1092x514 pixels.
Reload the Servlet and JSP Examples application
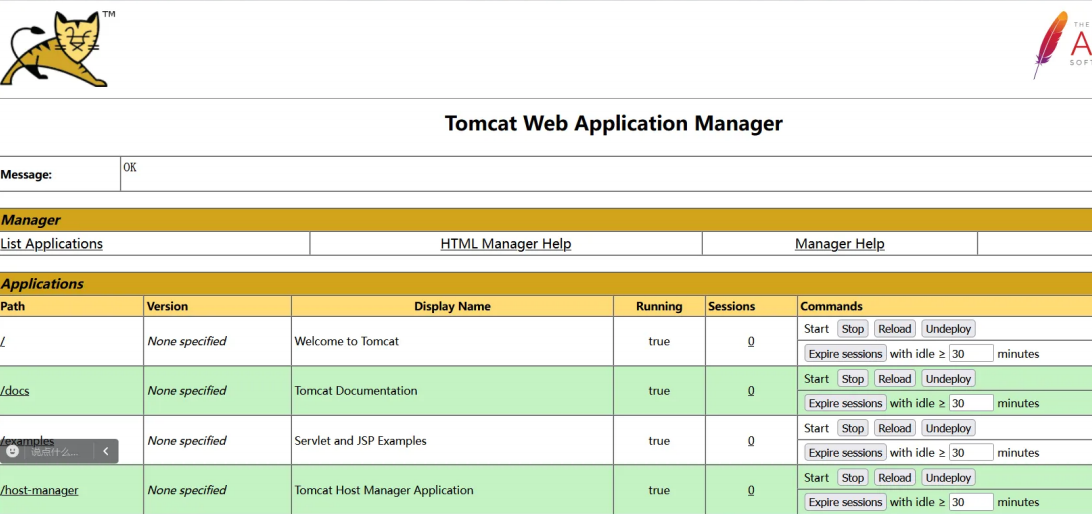tap(894, 428)
